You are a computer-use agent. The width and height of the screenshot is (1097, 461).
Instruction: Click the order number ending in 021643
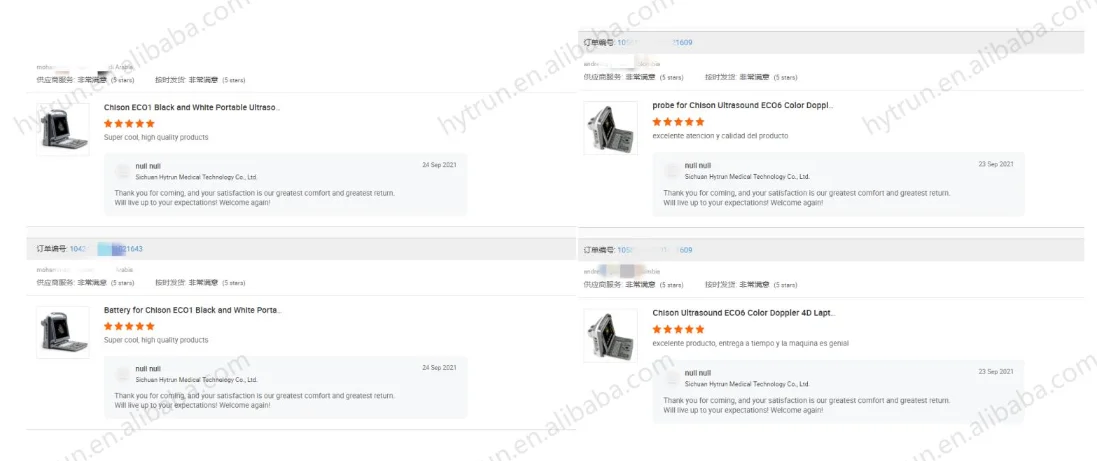(x=106, y=249)
